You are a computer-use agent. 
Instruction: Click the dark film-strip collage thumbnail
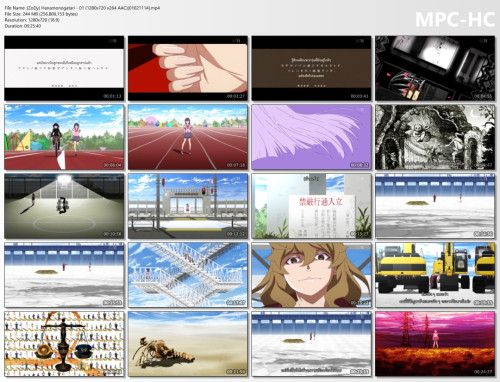click(435, 68)
